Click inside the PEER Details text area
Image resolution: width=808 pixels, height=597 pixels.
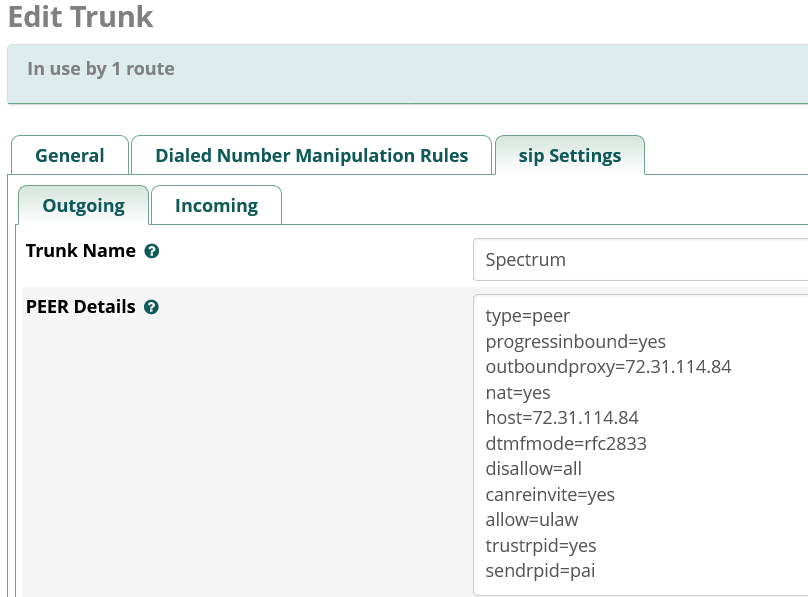641,445
